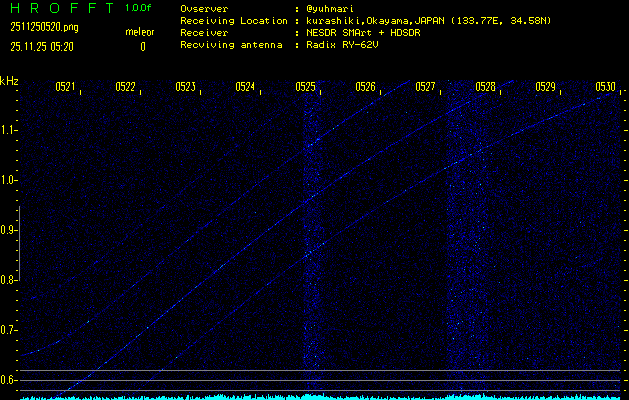The height and width of the screenshot is (400, 629).
Task: Select the 0529 time label
Action: pos(546,87)
